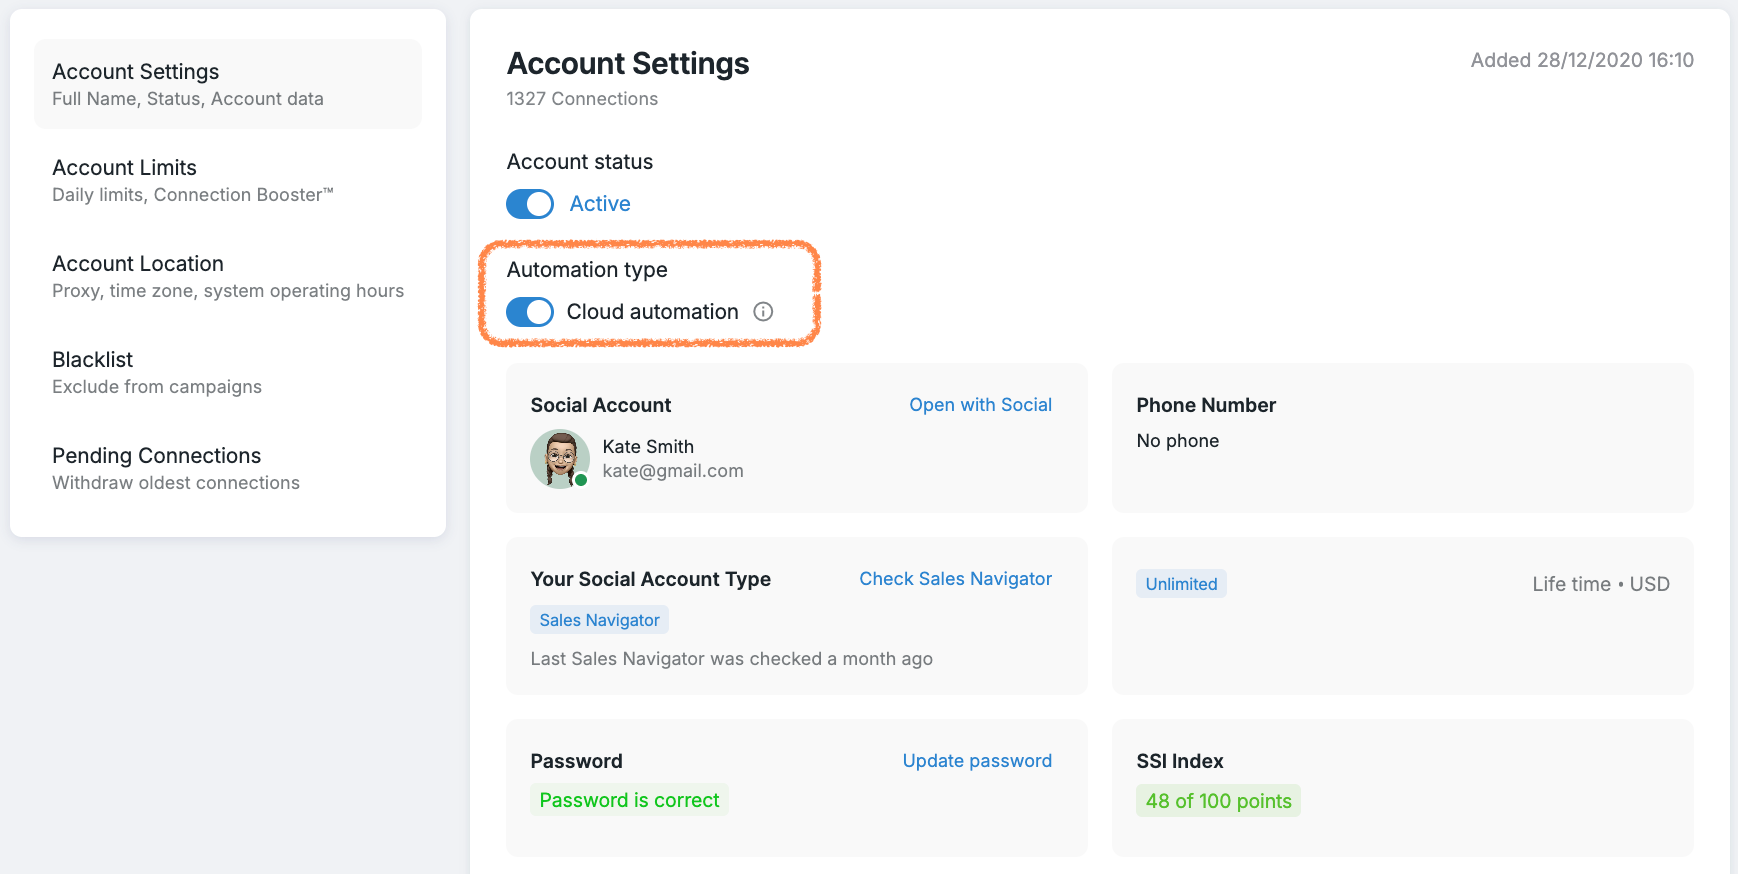Click the 1327 Connections text
This screenshot has height=874, width=1738.
click(x=582, y=99)
